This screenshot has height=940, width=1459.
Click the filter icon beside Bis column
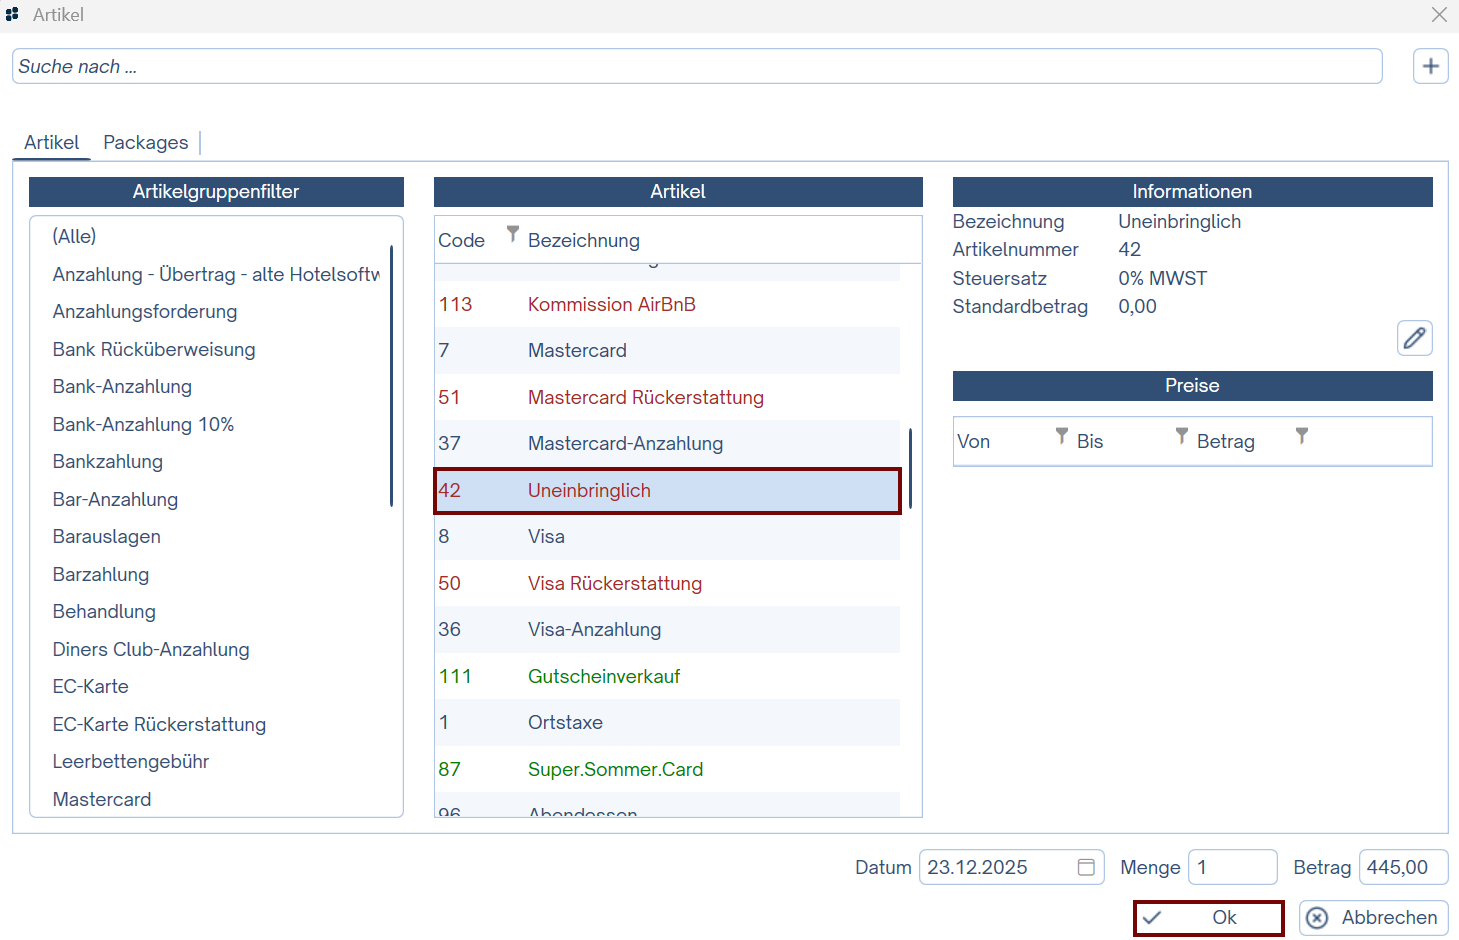pos(1181,436)
